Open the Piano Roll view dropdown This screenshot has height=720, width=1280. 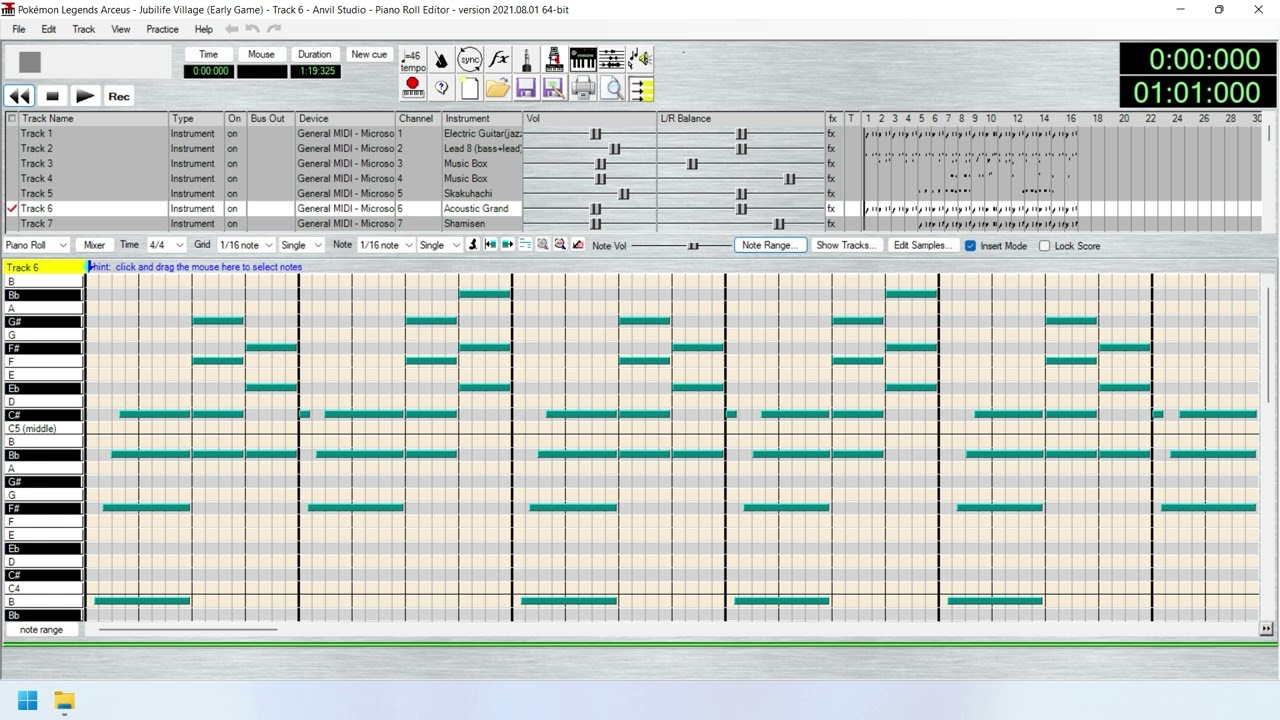pyautogui.click(x=36, y=245)
